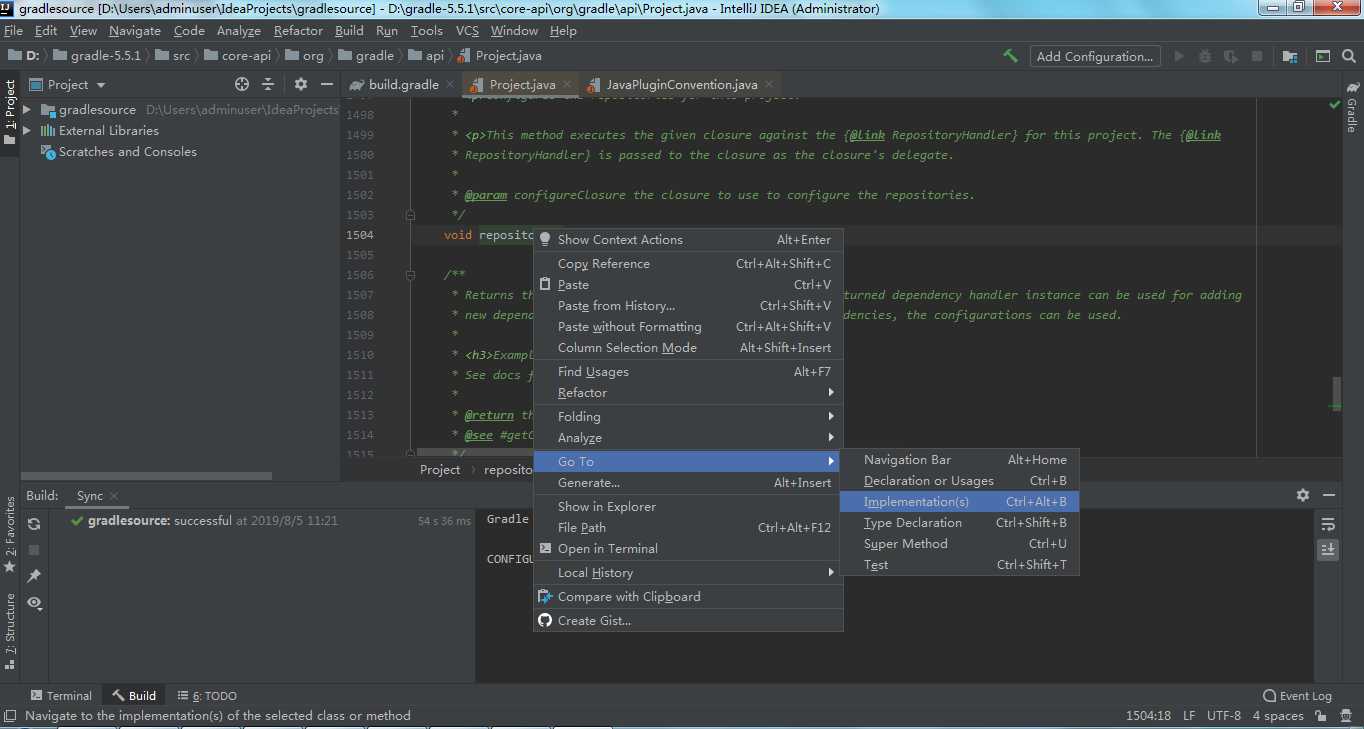This screenshot has width=1364, height=729.
Task: Open the 6: TODO tool window button
Action: (x=207, y=695)
